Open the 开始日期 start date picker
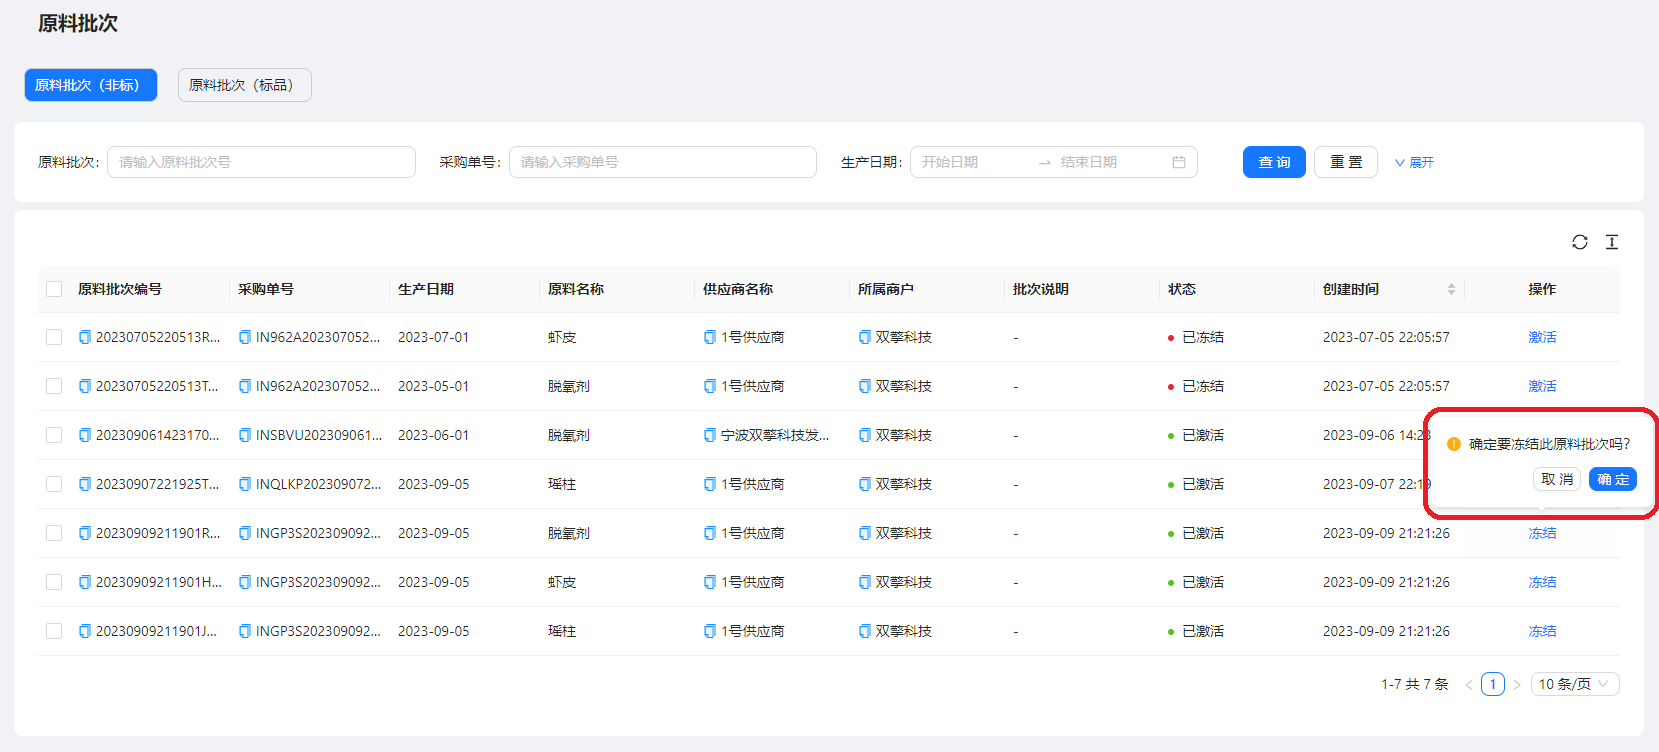Screen dimensions: 1659x752 (x=972, y=162)
